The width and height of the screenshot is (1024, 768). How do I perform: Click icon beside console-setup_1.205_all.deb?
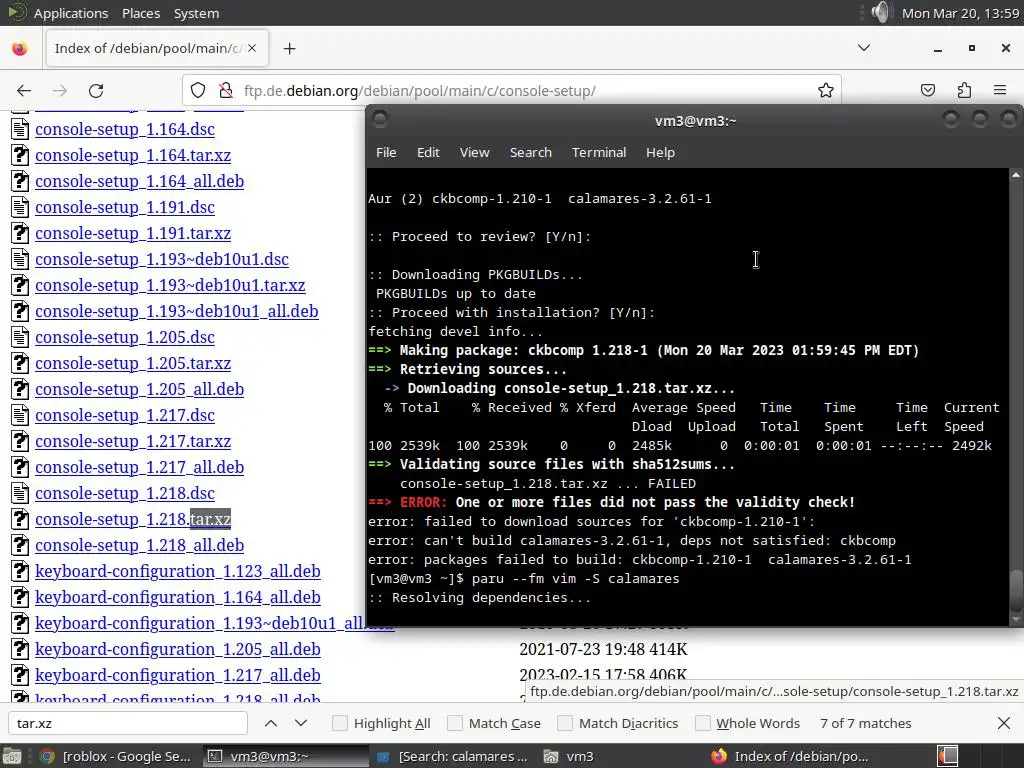pyautogui.click(x=20, y=389)
